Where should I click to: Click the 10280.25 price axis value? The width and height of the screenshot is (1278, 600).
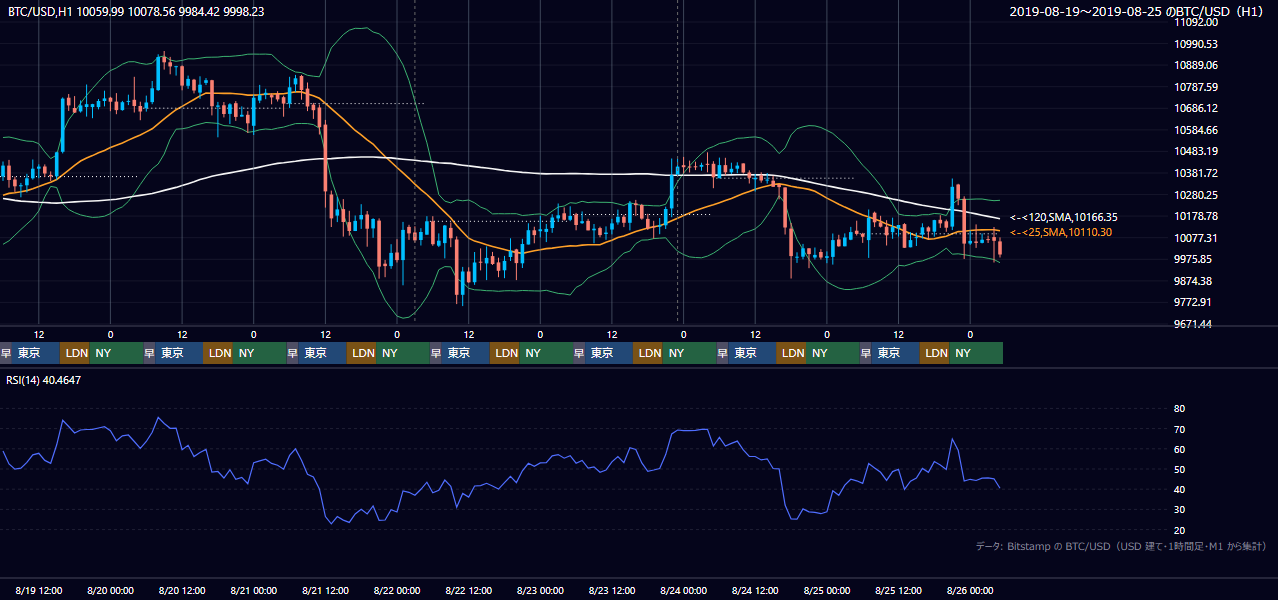pos(1196,195)
